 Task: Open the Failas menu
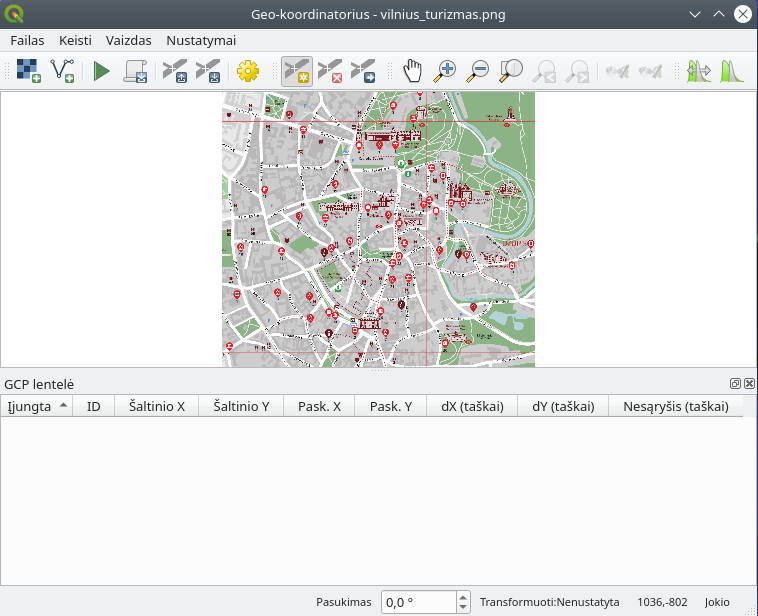(x=27, y=41)
